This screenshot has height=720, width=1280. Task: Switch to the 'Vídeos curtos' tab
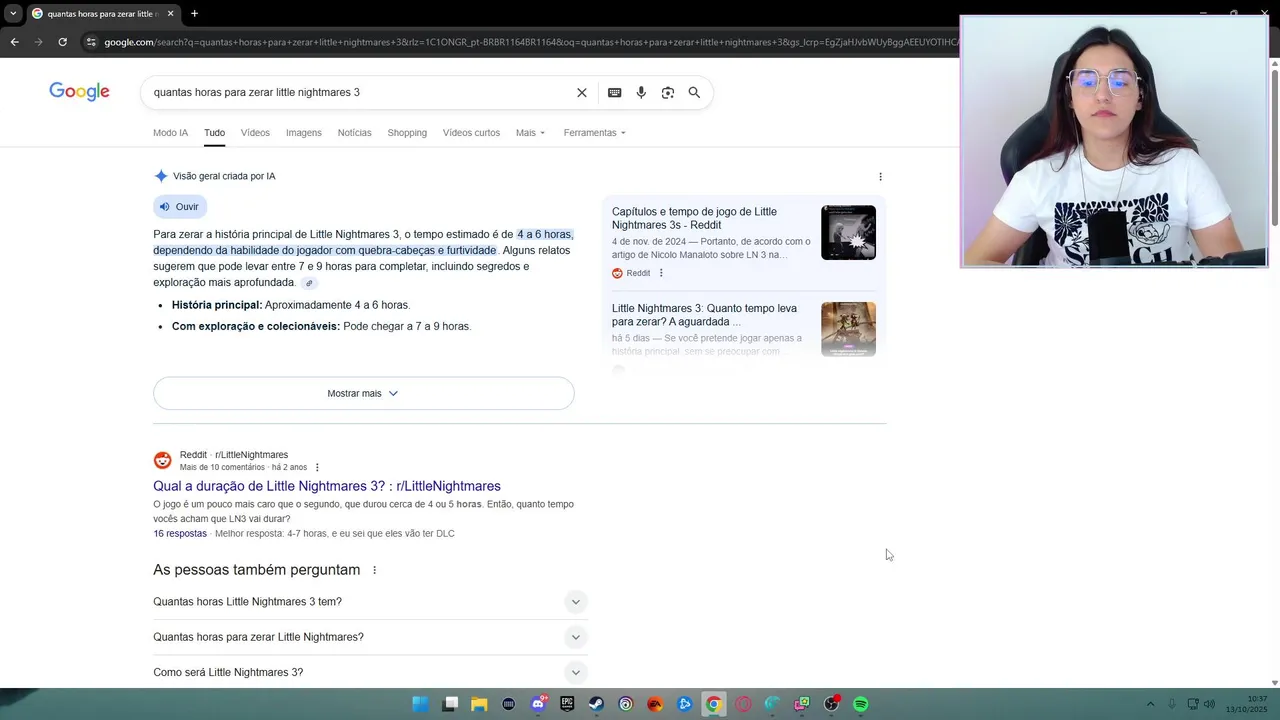(x=471, y=133)
